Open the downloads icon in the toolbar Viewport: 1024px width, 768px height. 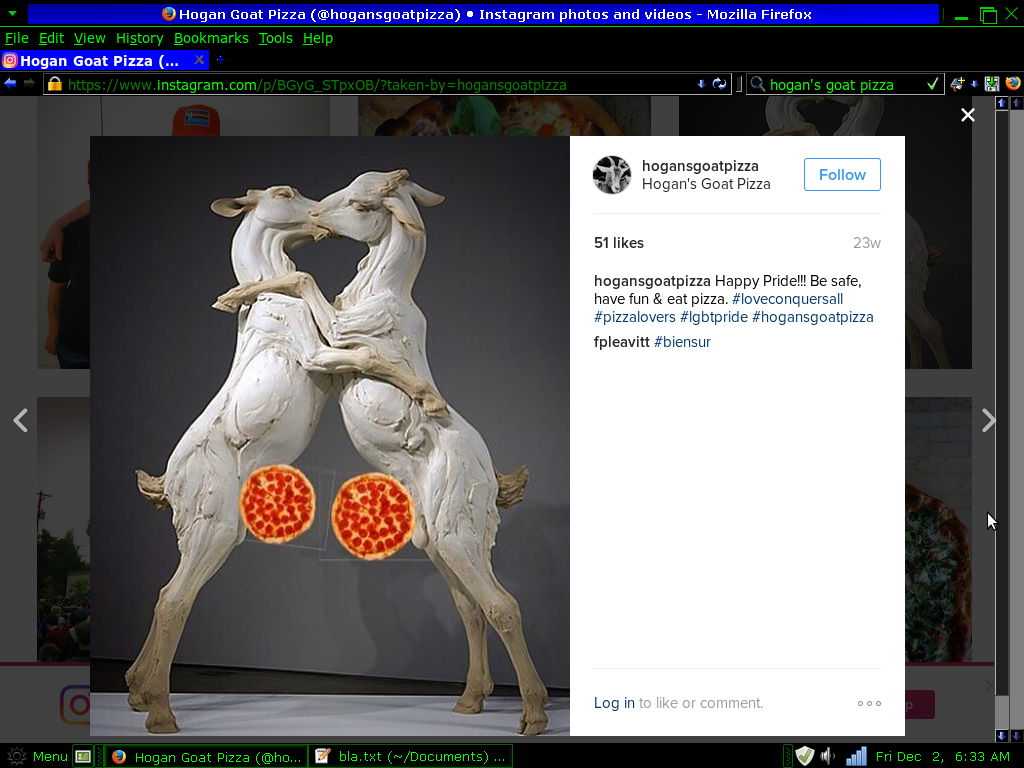pyautogui.click(x=992, y=84)
